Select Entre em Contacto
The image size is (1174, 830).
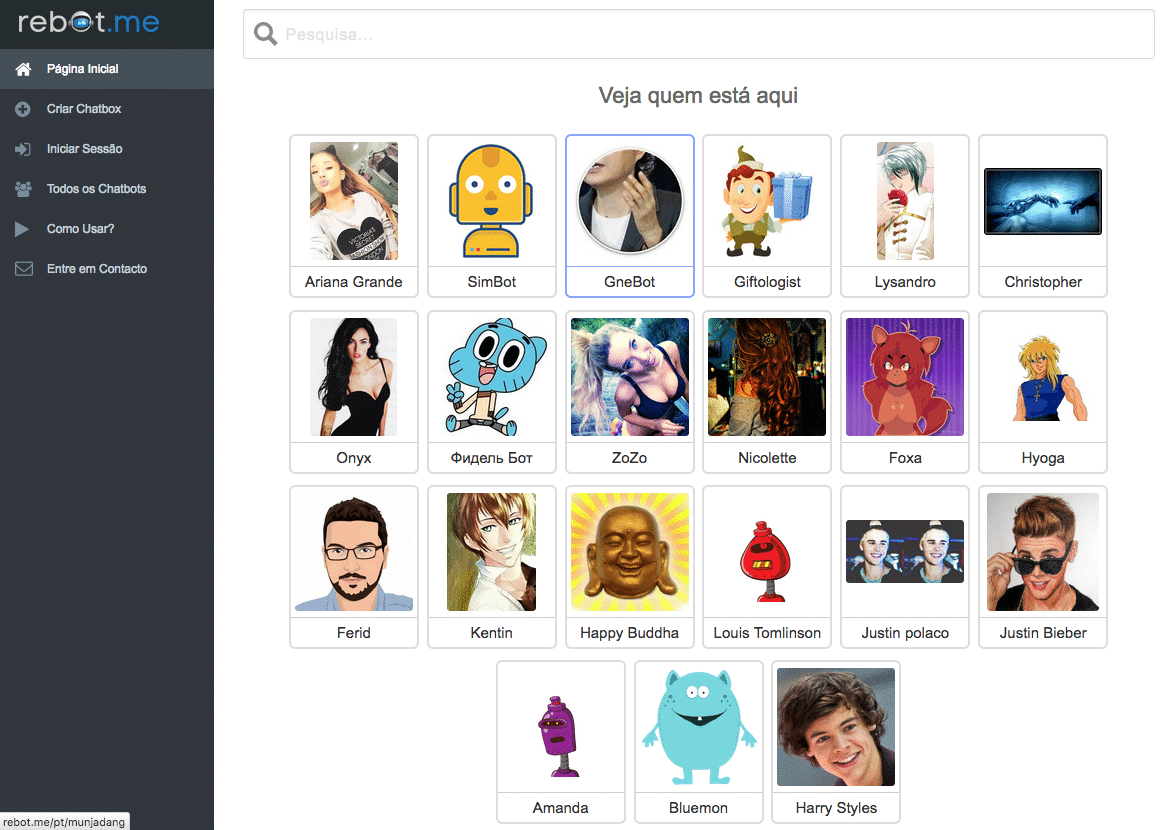(106, 269)
